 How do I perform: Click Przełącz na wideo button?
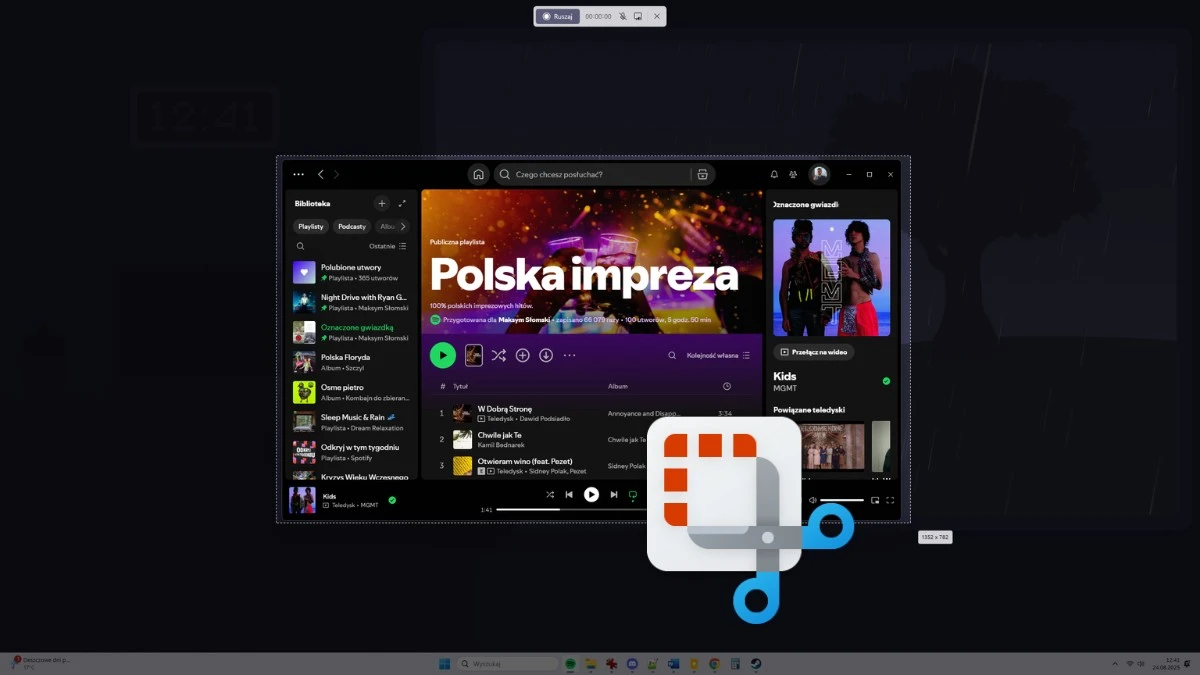point(813,351)
